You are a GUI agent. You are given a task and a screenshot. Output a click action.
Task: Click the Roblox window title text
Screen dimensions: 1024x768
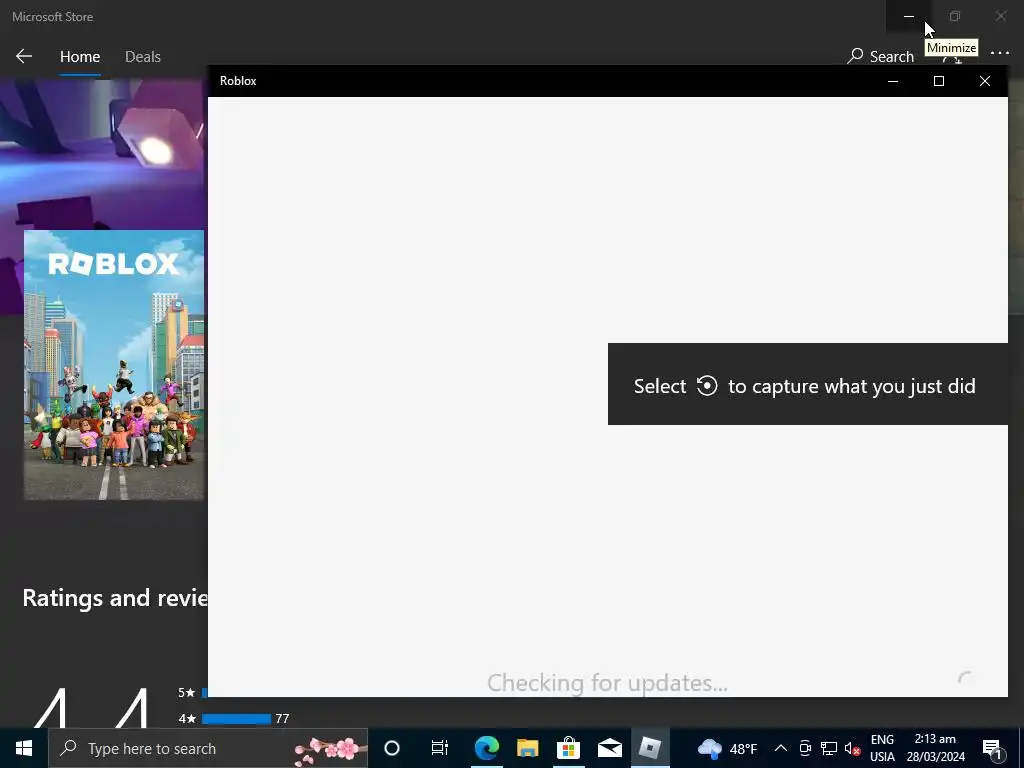tap(238, 81)
